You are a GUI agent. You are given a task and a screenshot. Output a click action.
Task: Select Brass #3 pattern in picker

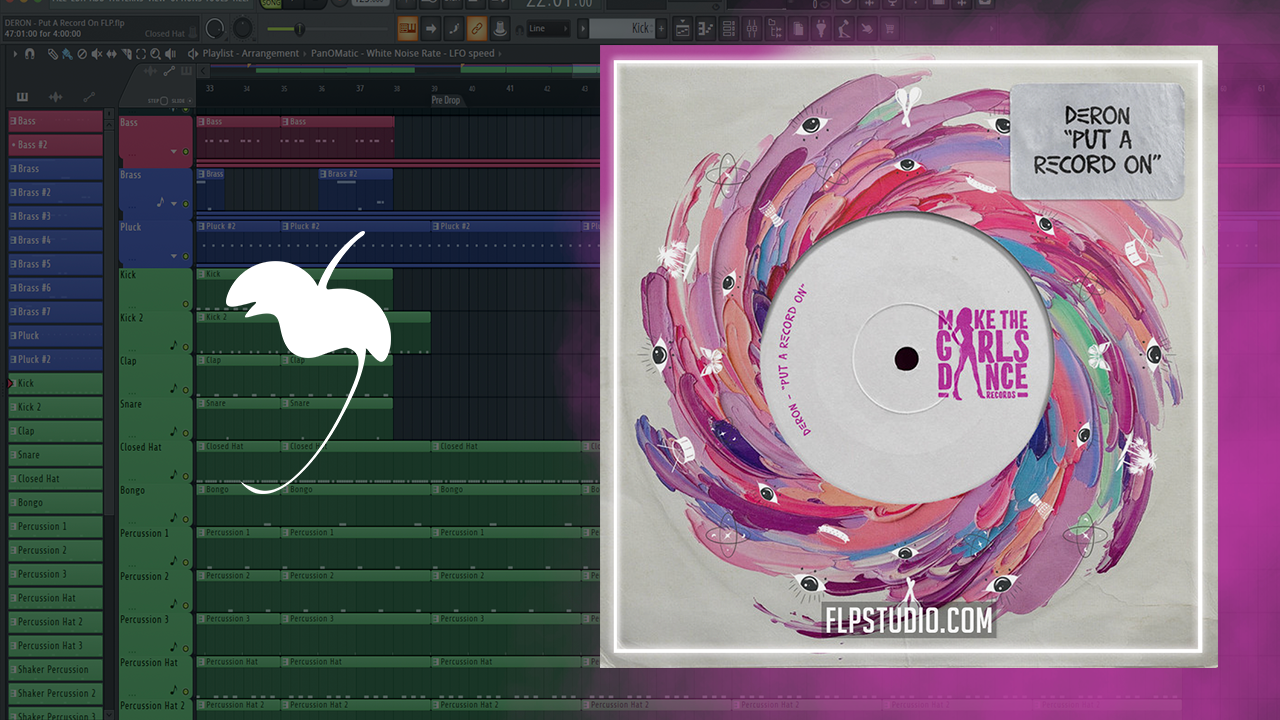point(56,216)
